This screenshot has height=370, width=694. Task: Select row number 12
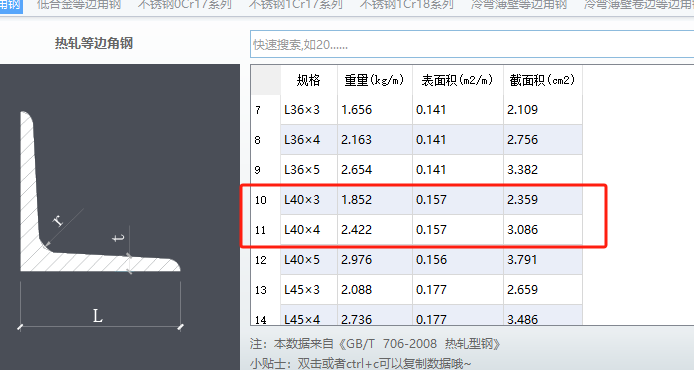[x=266, y=260]
